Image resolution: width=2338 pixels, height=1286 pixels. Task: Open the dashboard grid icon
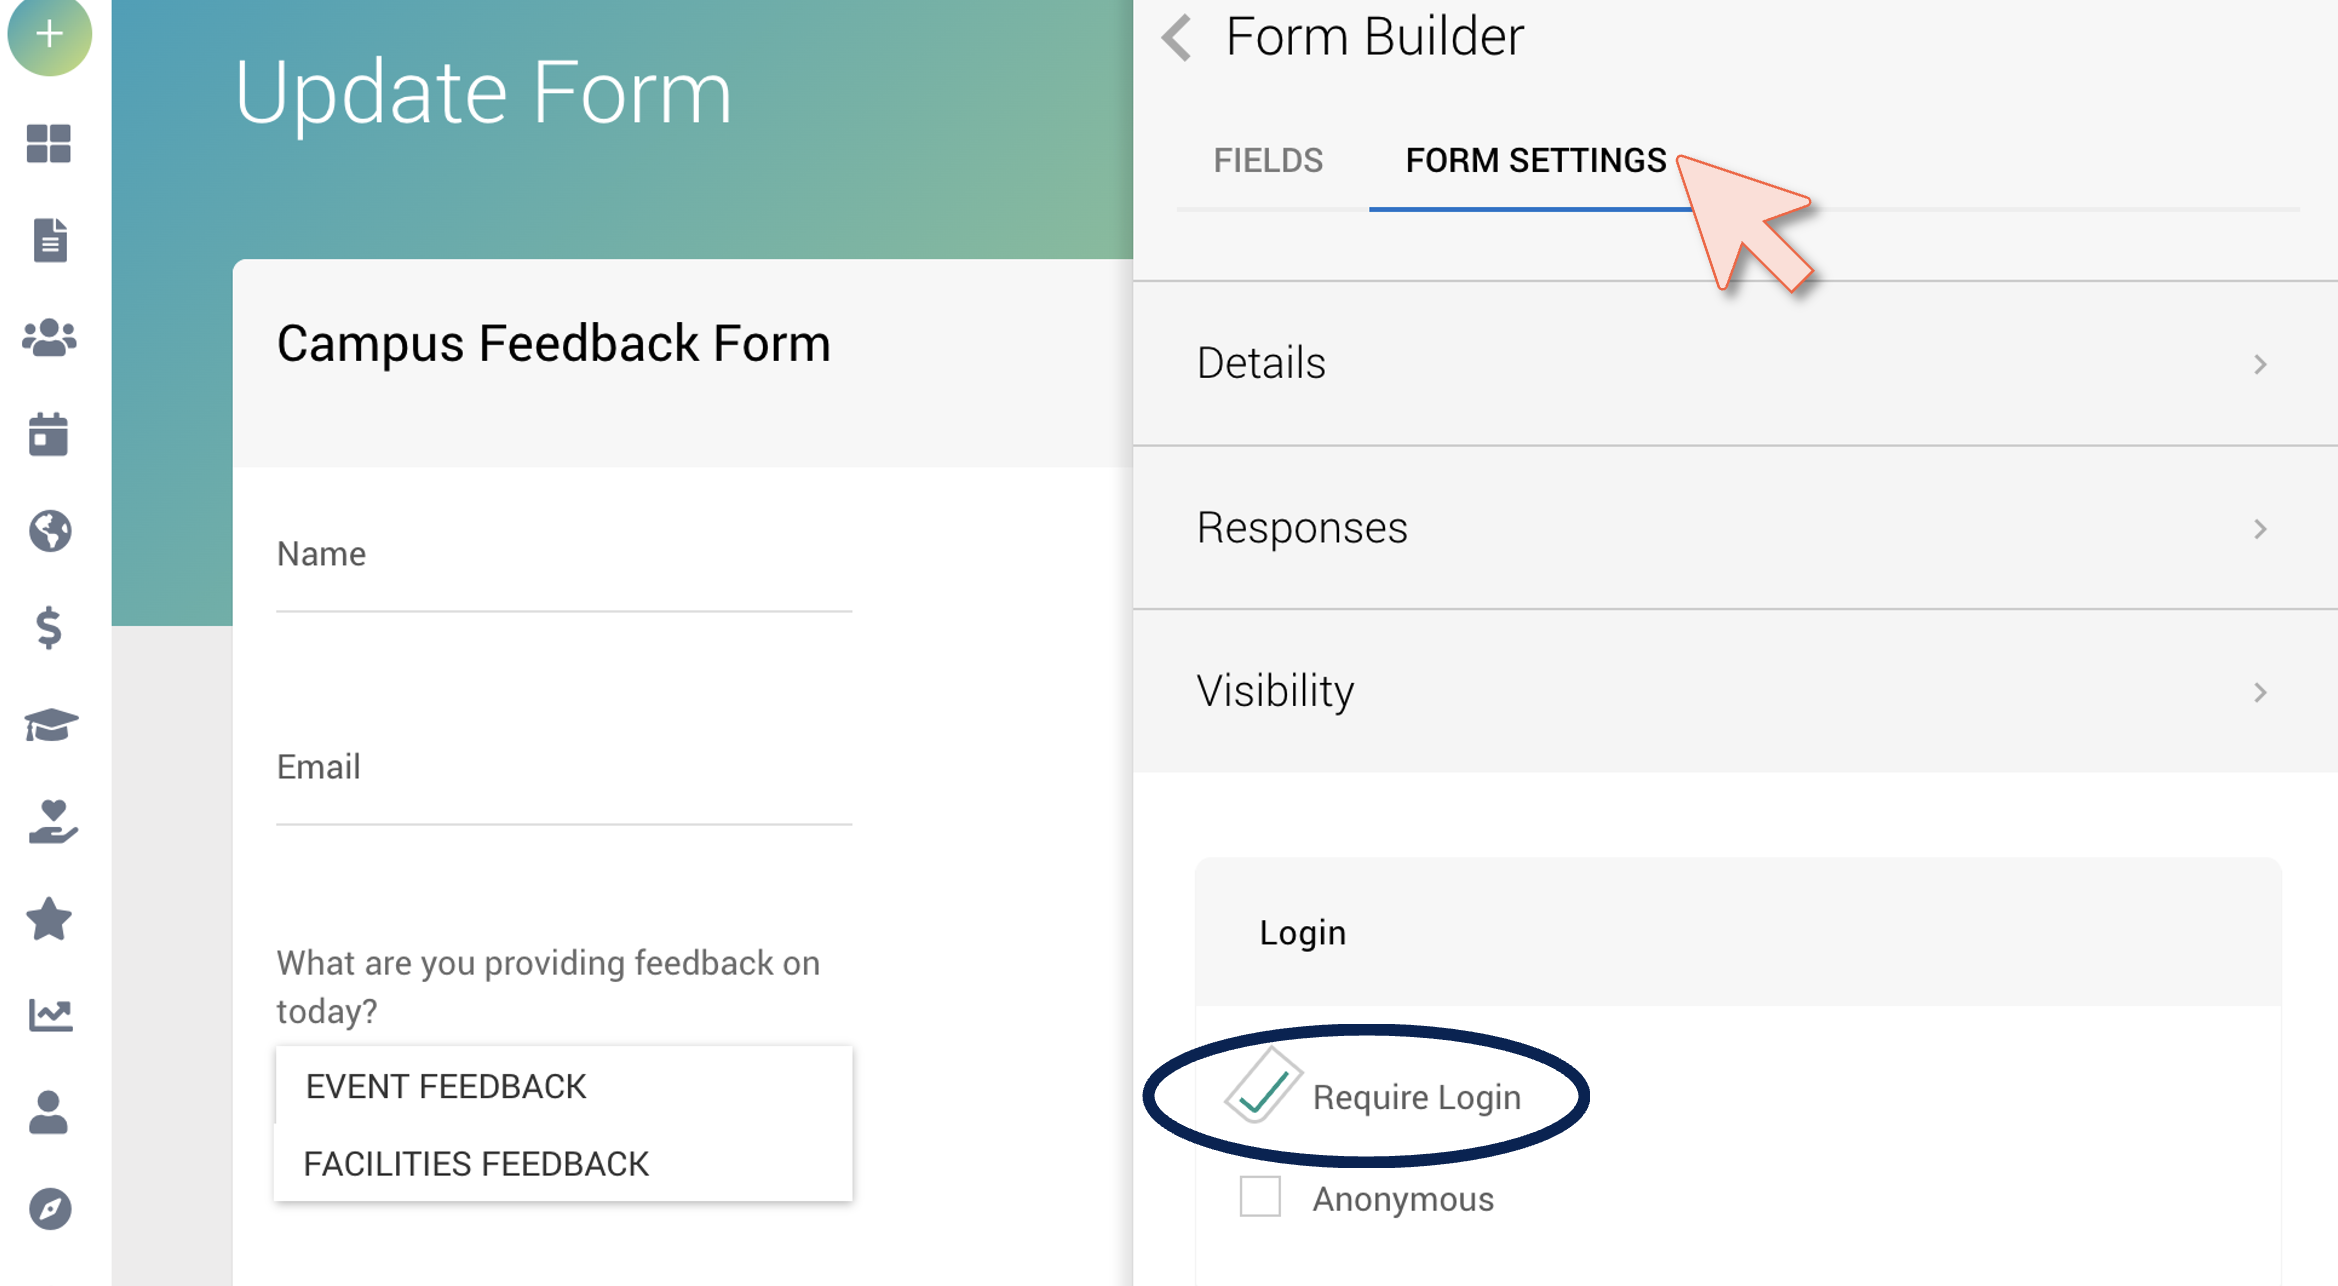tap(49, 144)
